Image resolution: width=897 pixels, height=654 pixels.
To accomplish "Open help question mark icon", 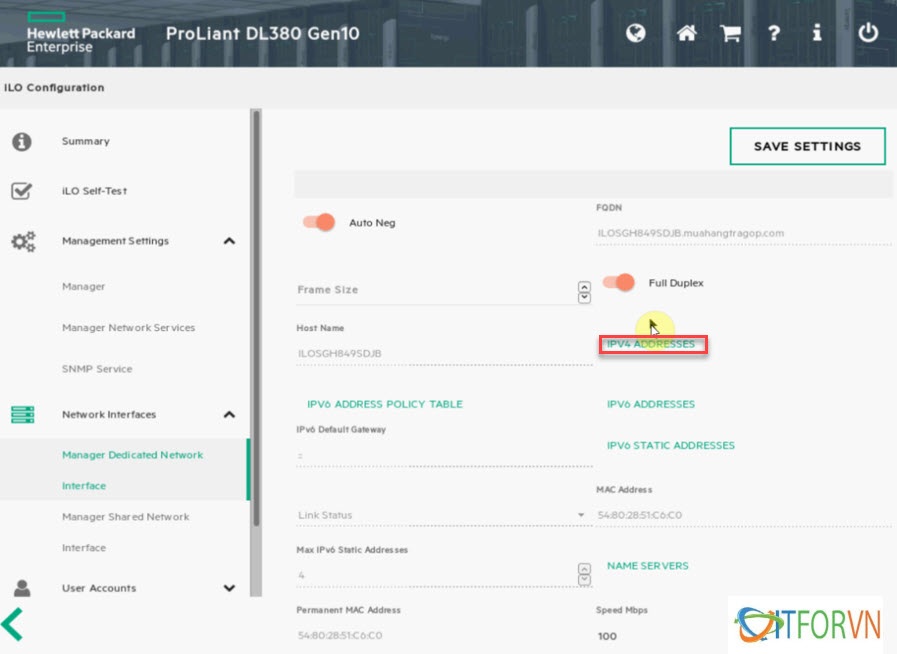I will pos(774,33).
